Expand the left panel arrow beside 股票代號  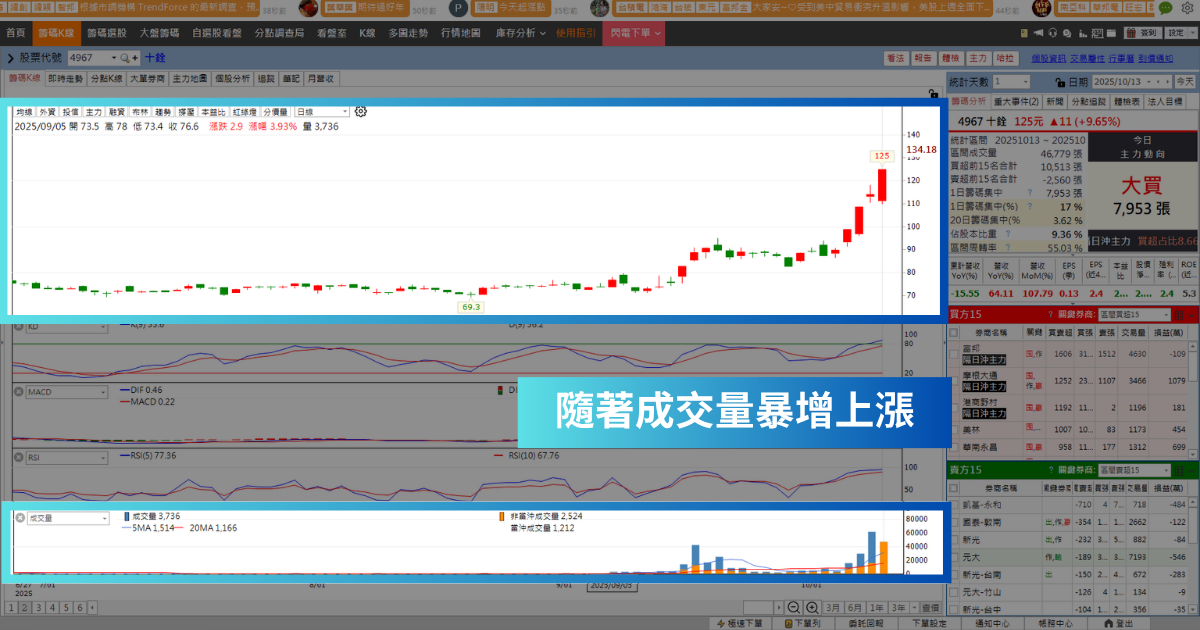click(x=10, y=58)
